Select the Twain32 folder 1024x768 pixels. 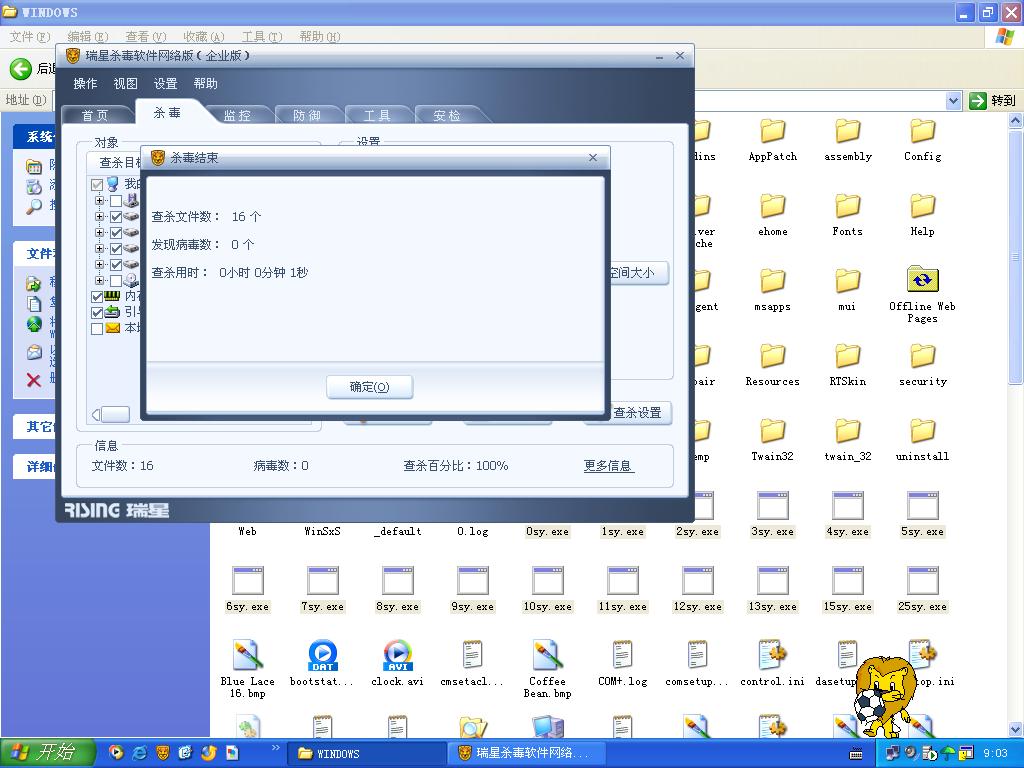773,432
